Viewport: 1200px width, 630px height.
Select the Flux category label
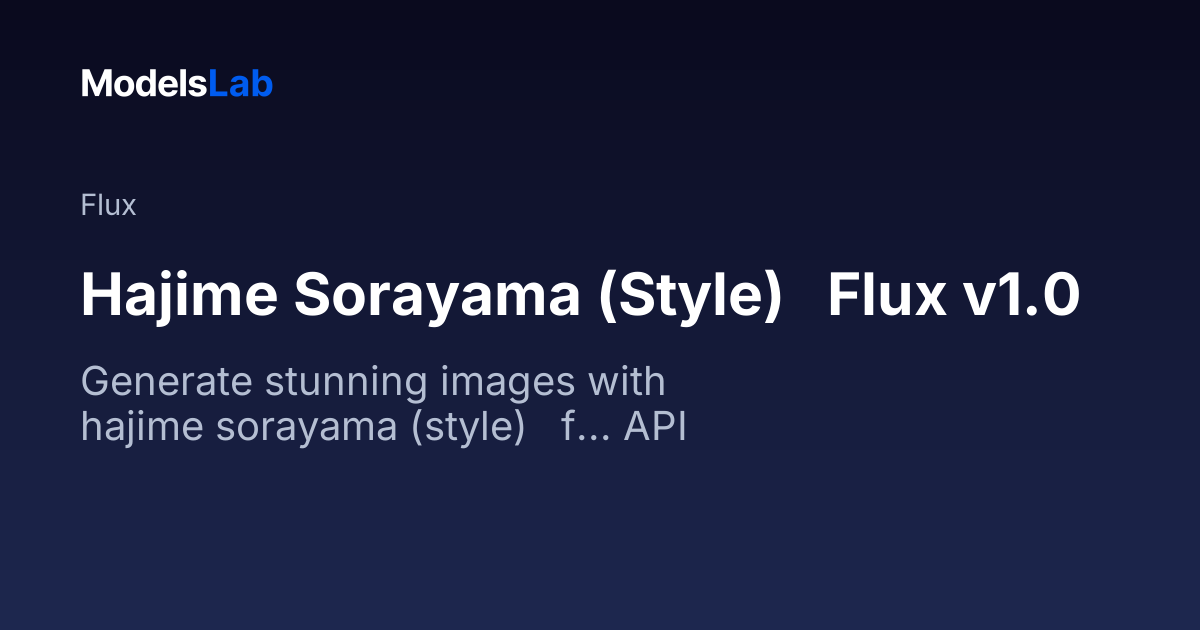tap(108, 206)
